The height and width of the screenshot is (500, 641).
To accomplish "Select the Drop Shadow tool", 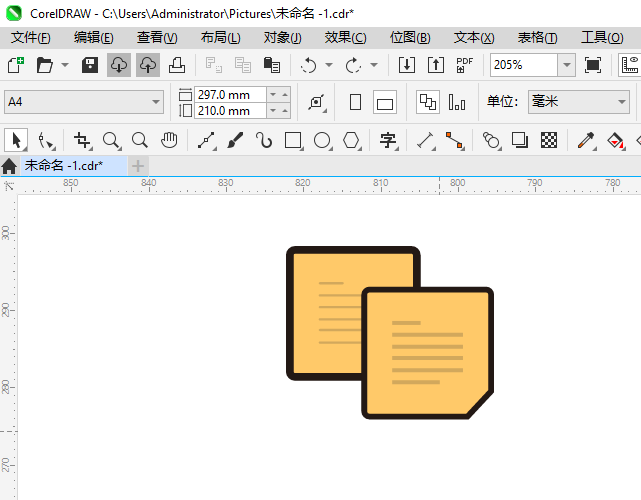I will [520, 141].
